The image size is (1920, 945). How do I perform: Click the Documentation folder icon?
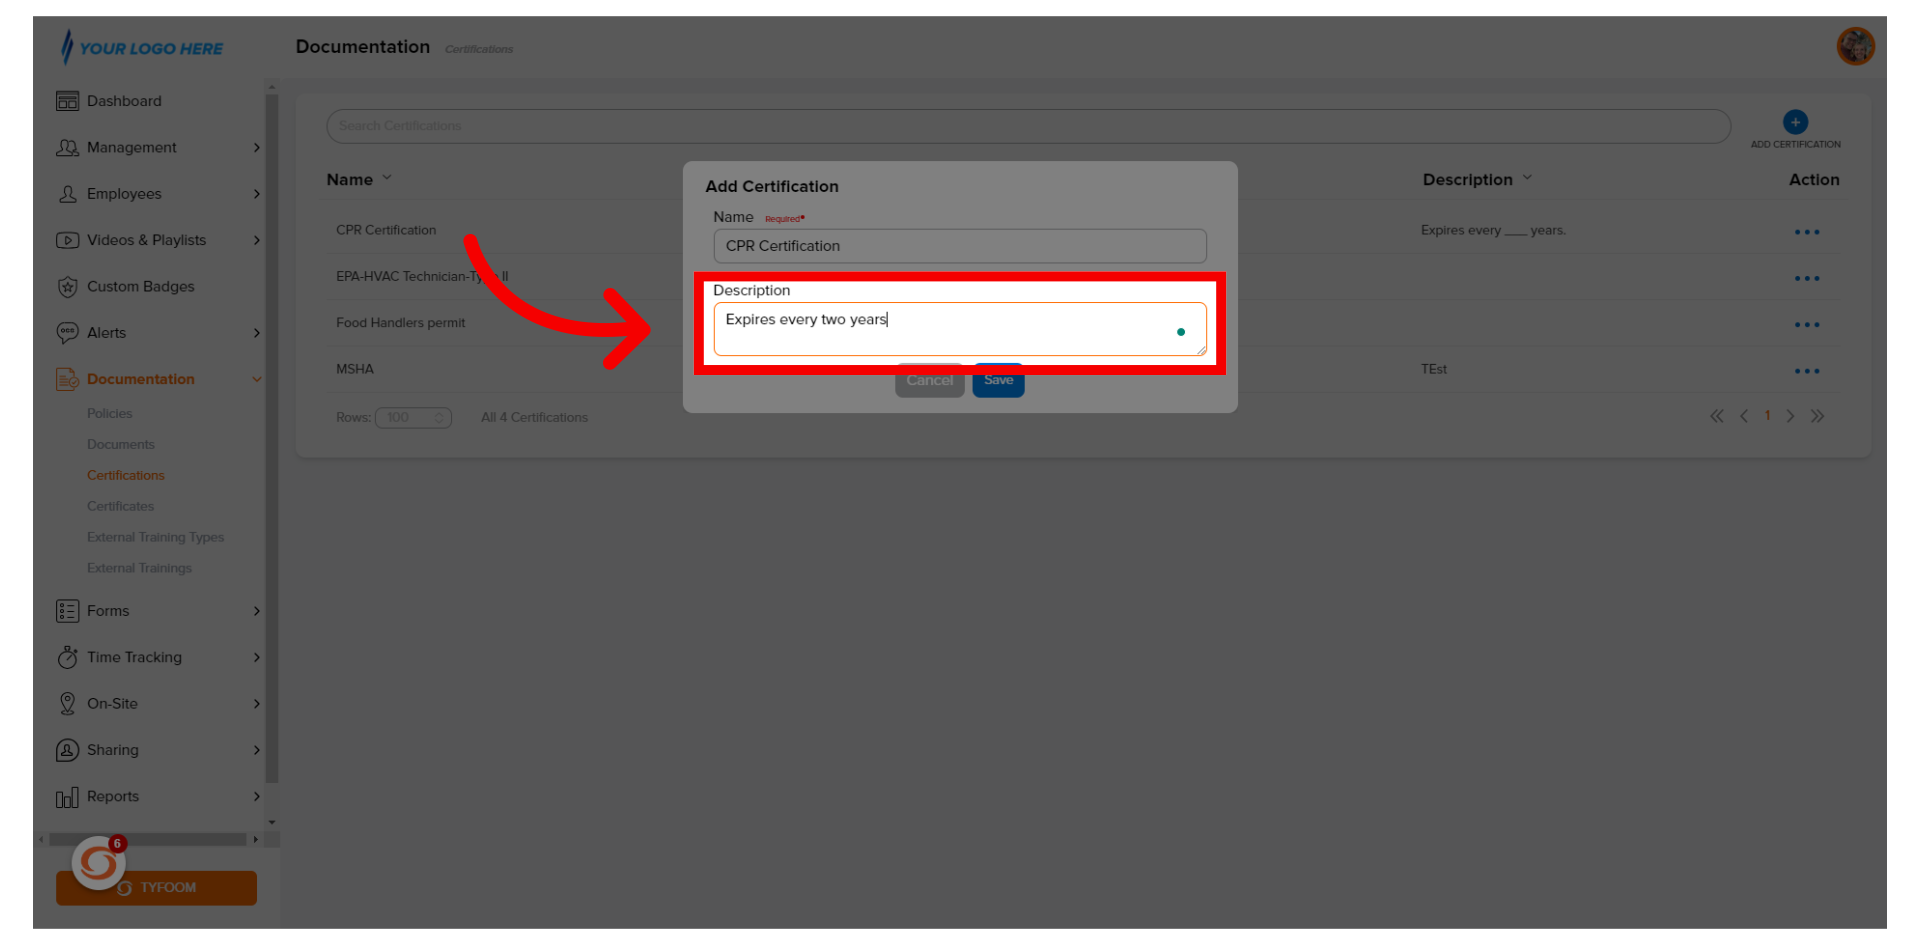[x=67, y=379]
